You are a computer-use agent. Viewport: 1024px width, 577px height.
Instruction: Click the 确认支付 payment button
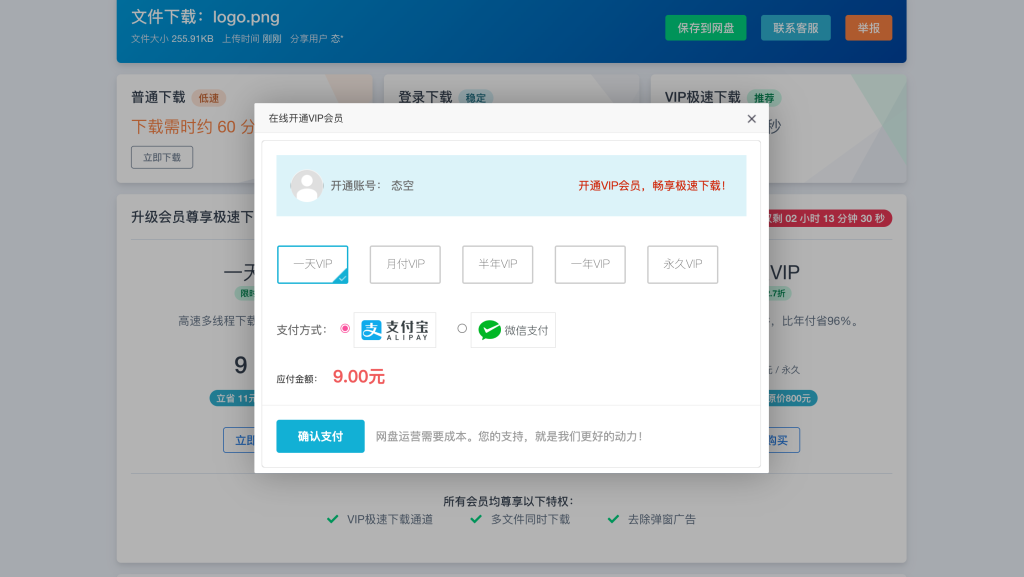320,436
